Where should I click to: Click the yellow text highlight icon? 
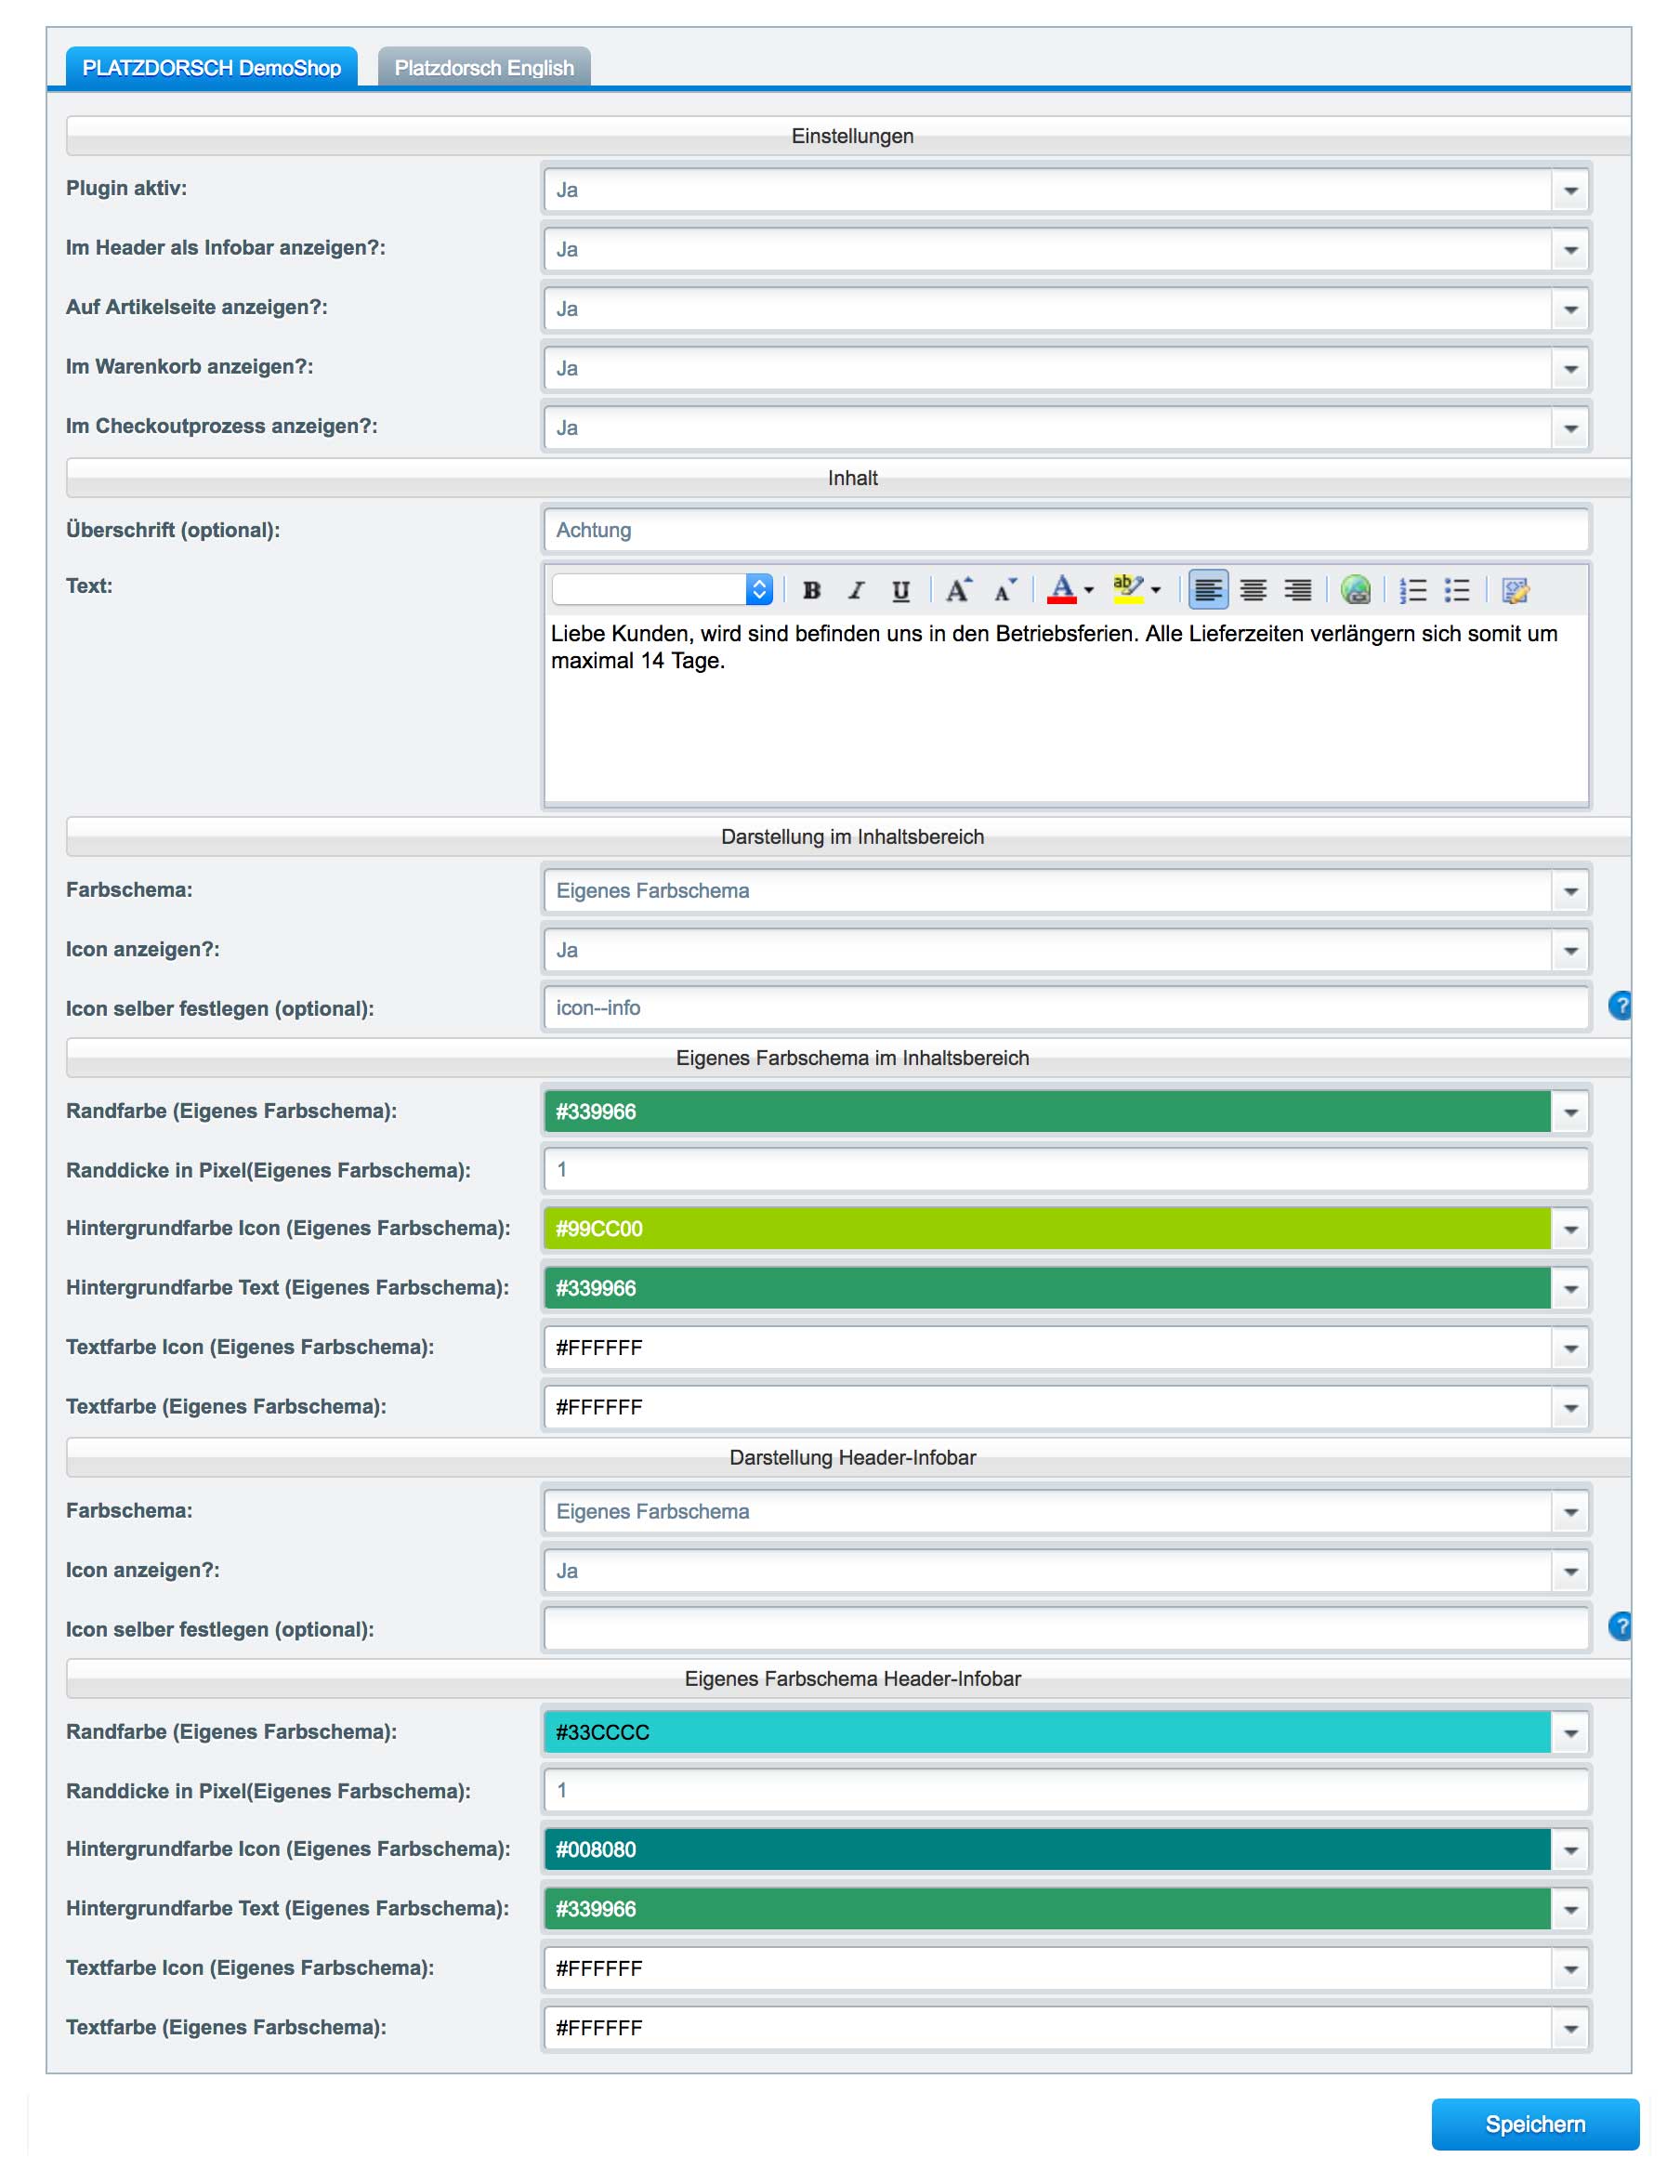point(1128,590)
